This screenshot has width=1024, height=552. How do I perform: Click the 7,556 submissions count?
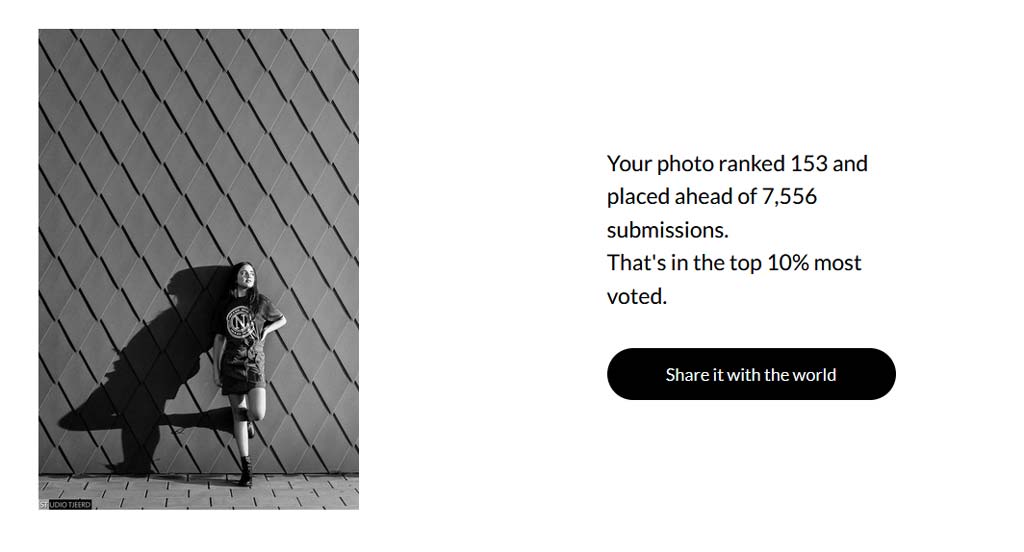pyautogui.click(x=789, y=197)
